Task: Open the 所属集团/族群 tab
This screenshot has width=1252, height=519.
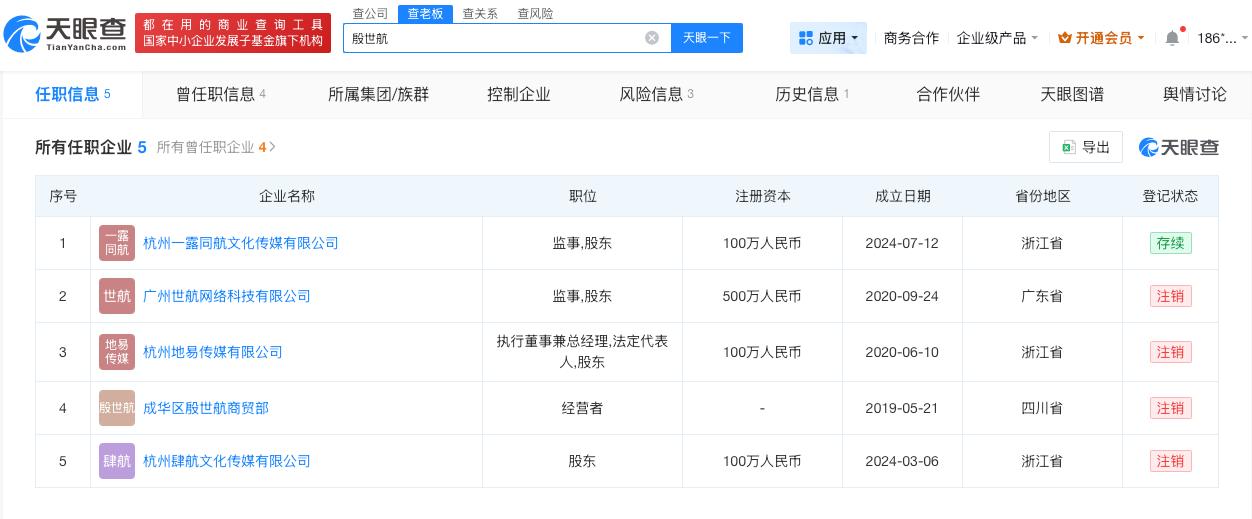Action: point(378,94)
